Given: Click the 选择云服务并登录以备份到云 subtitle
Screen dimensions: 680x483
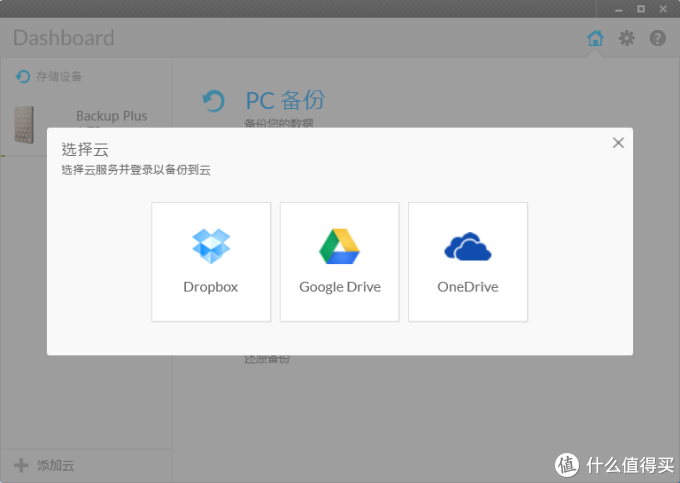Looking at the screenshot, I should point(136,170).
